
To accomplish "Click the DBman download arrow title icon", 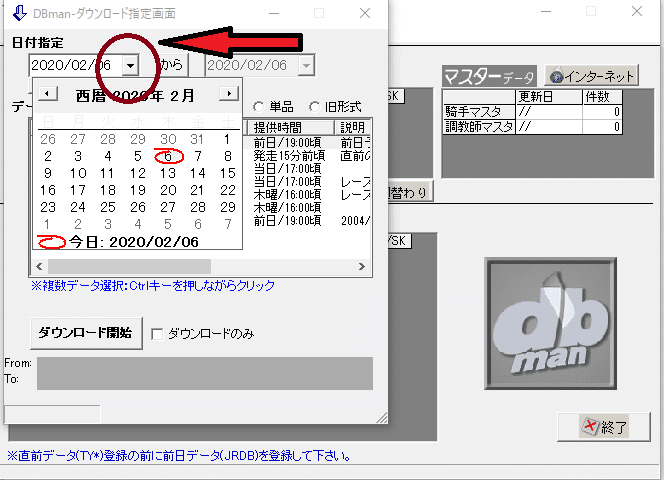I will pos(19,13).
